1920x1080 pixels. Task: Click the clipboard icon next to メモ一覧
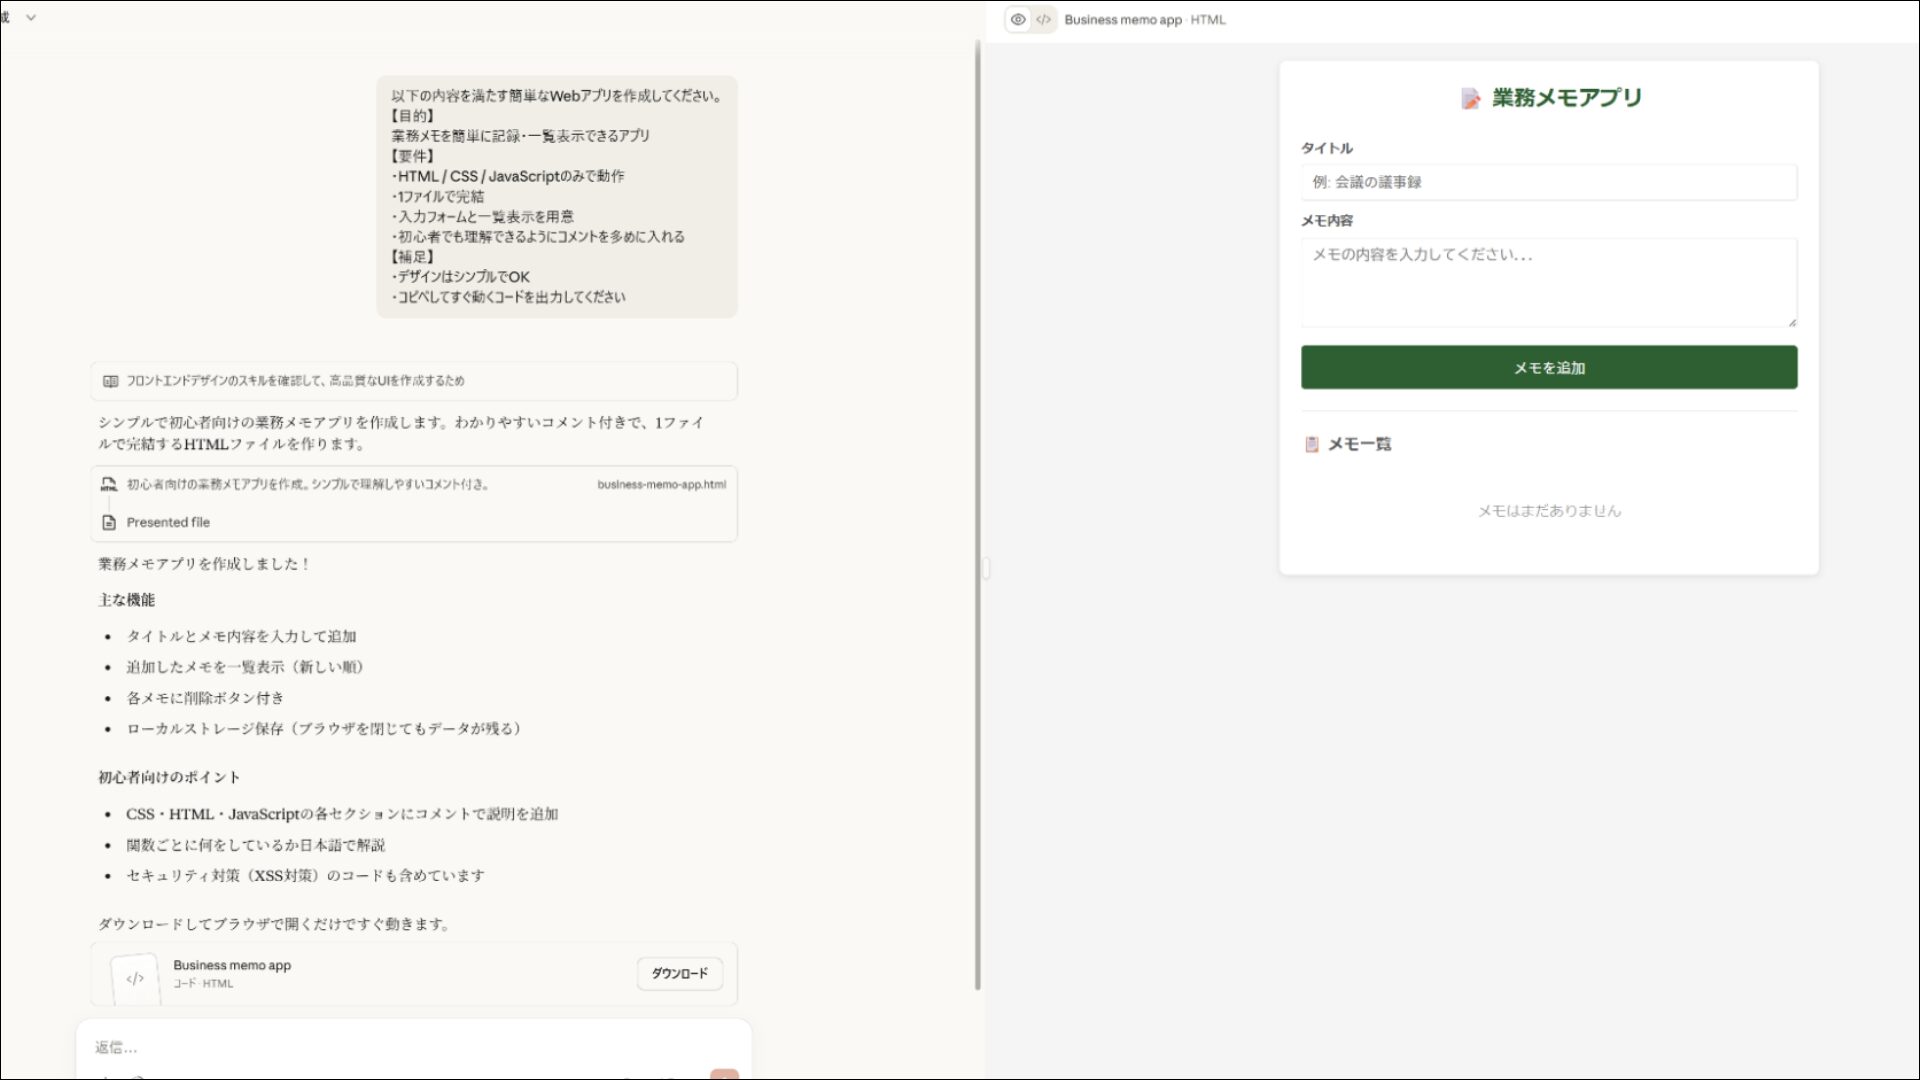tap(1309, 444)
